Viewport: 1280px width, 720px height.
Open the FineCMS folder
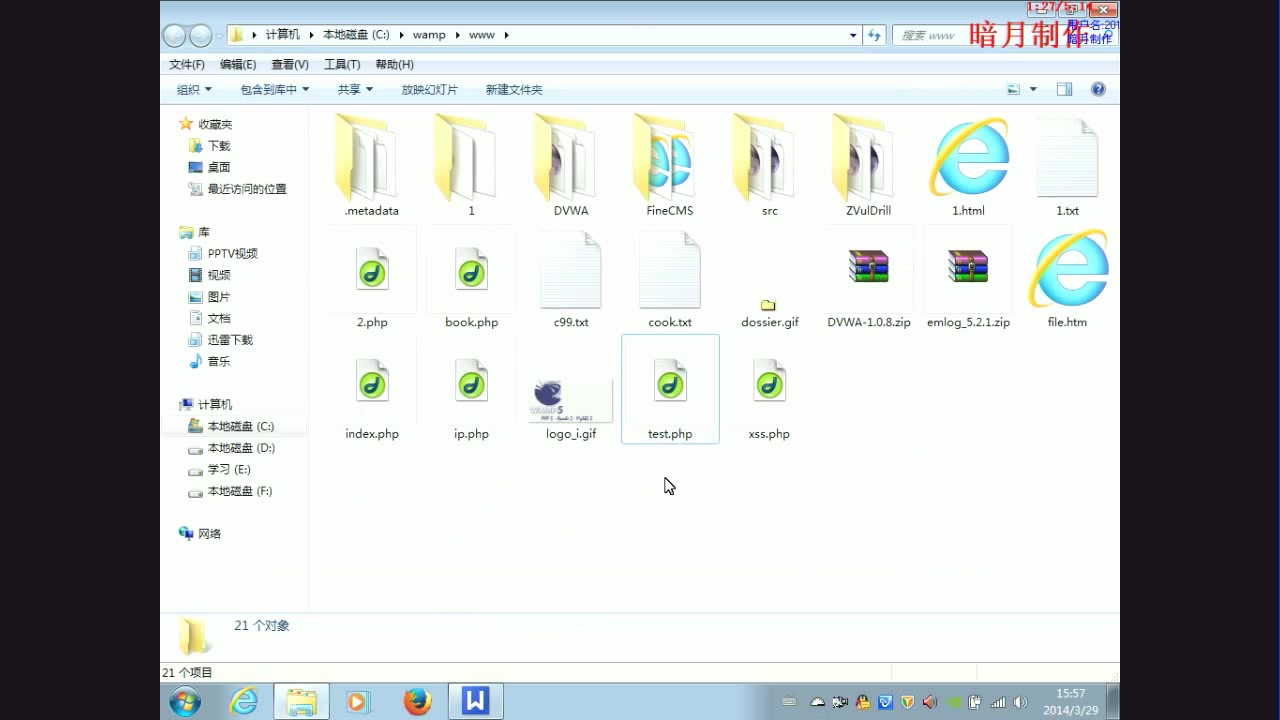pyautogui.click(x=669, y=165)
